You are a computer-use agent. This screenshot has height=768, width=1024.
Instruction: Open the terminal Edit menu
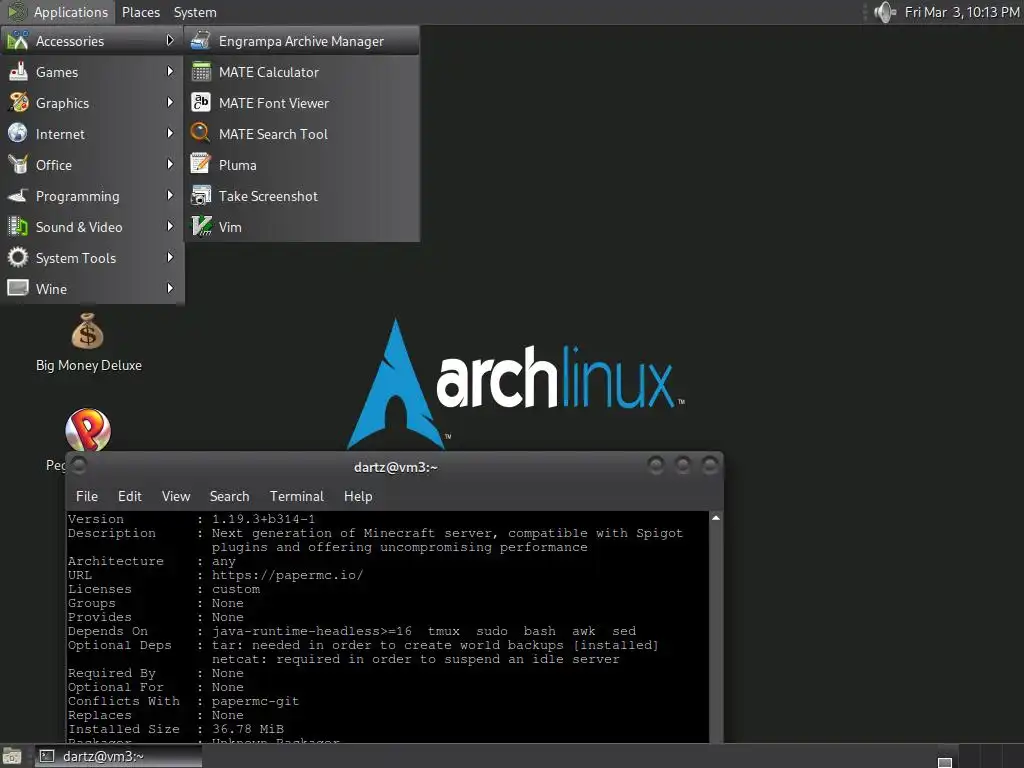(x=129, y=496)
